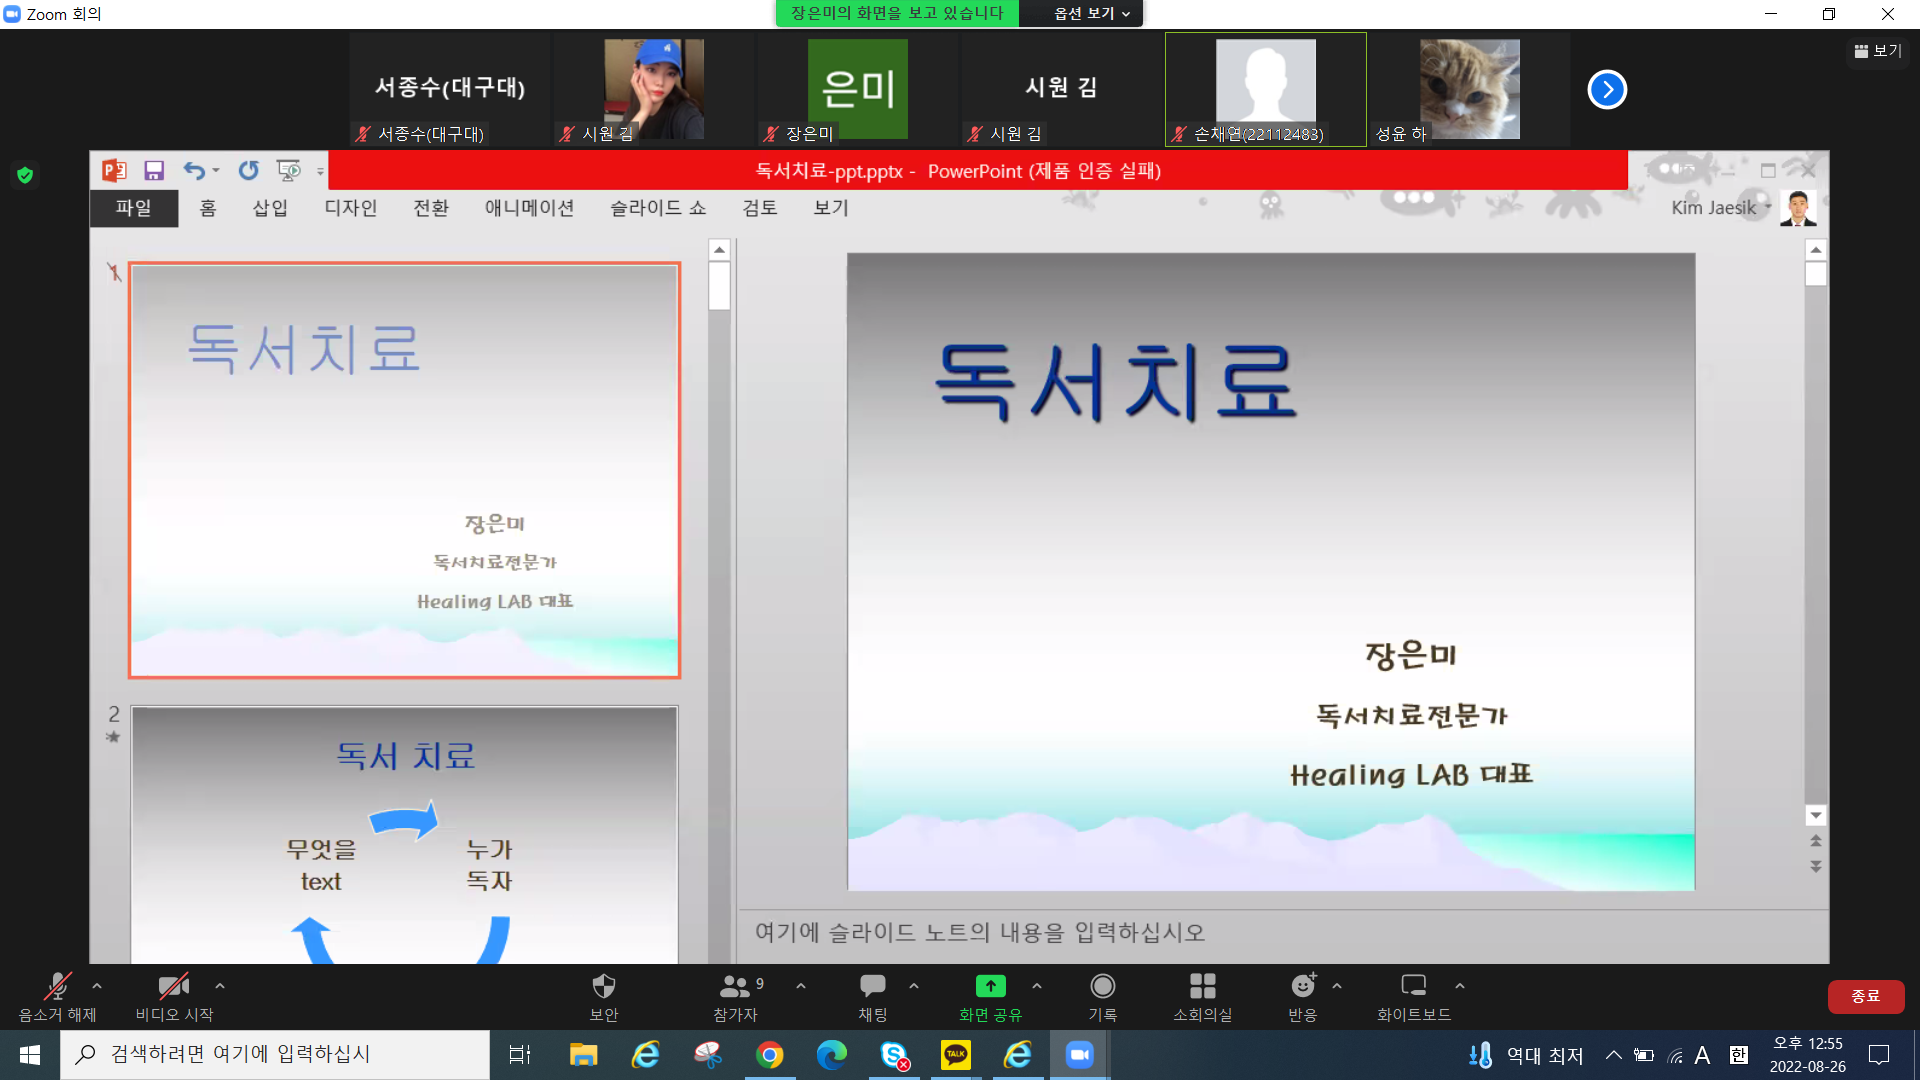Open the Participants panel

coord(735,987)
